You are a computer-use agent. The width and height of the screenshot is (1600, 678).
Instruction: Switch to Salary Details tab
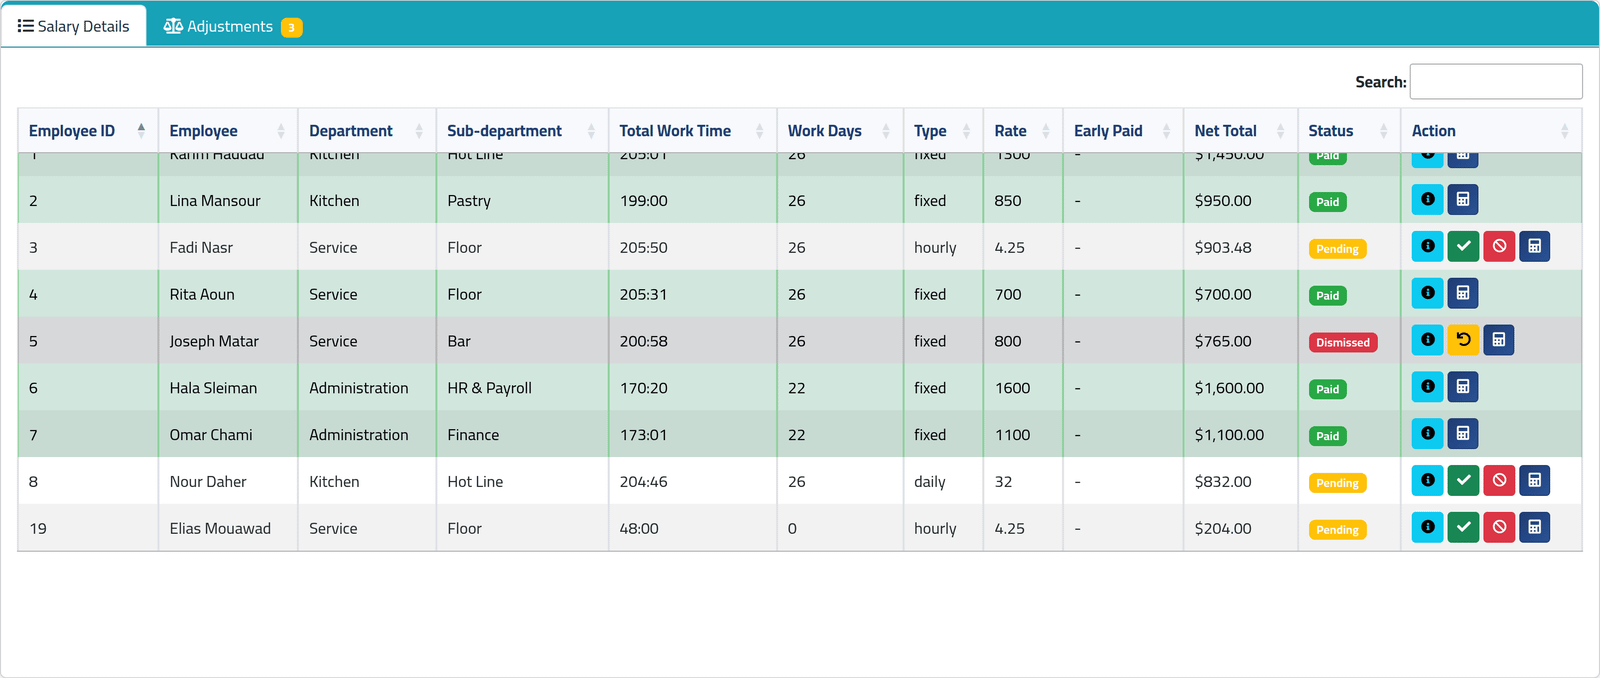pos(74,26)
